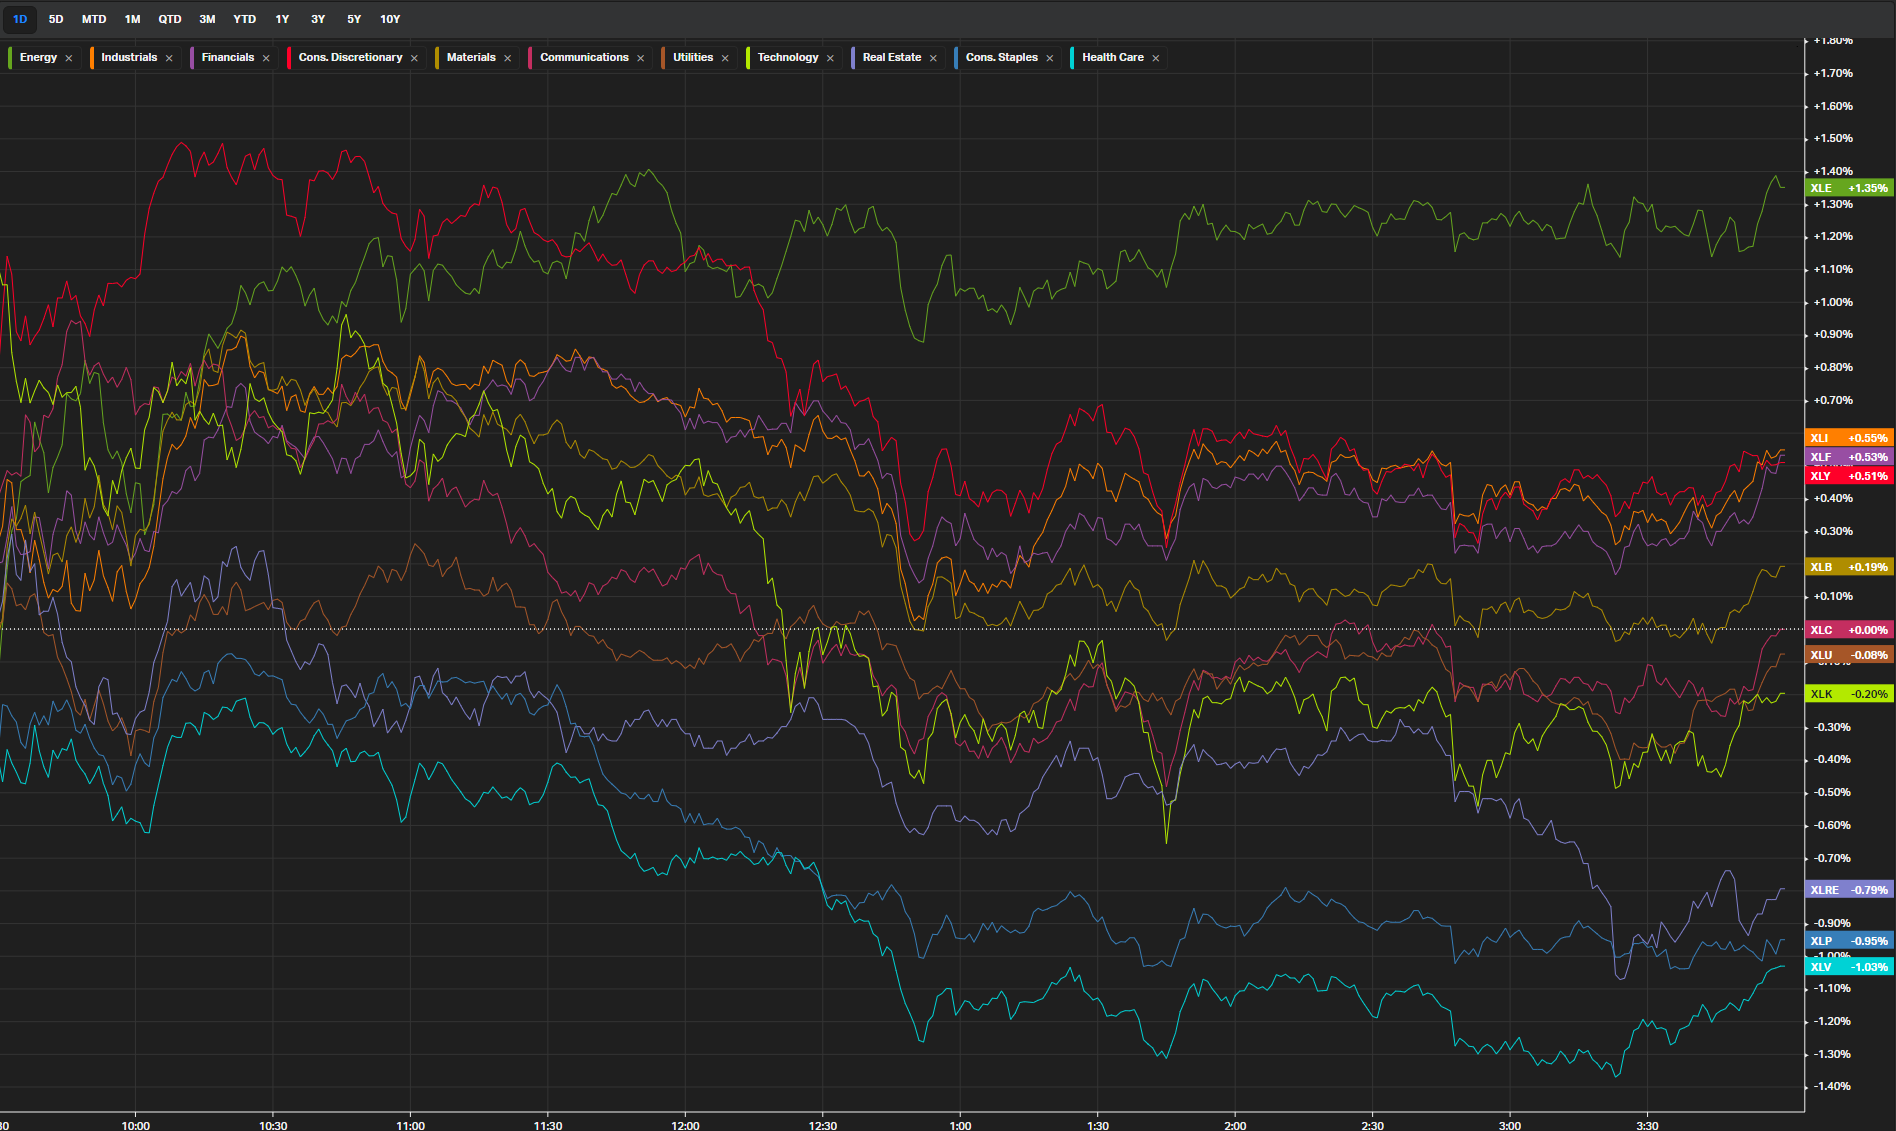The height and width of the screenshot is (1131, 1896).
Task: Select the 12:30 time axis marker
Action: click(822, 1125)
